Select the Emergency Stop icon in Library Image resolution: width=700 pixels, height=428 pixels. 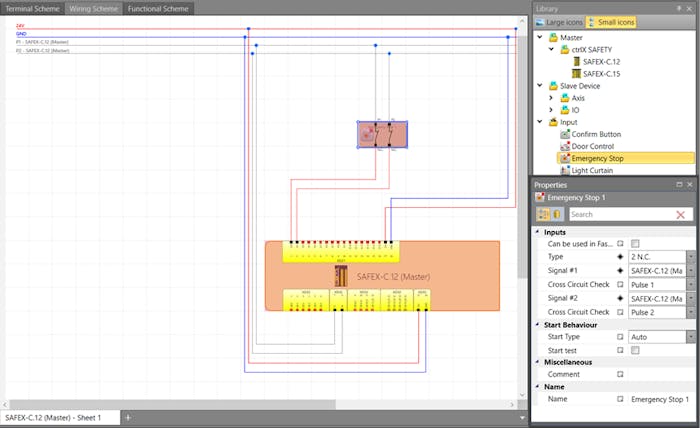tap(565, 158)
